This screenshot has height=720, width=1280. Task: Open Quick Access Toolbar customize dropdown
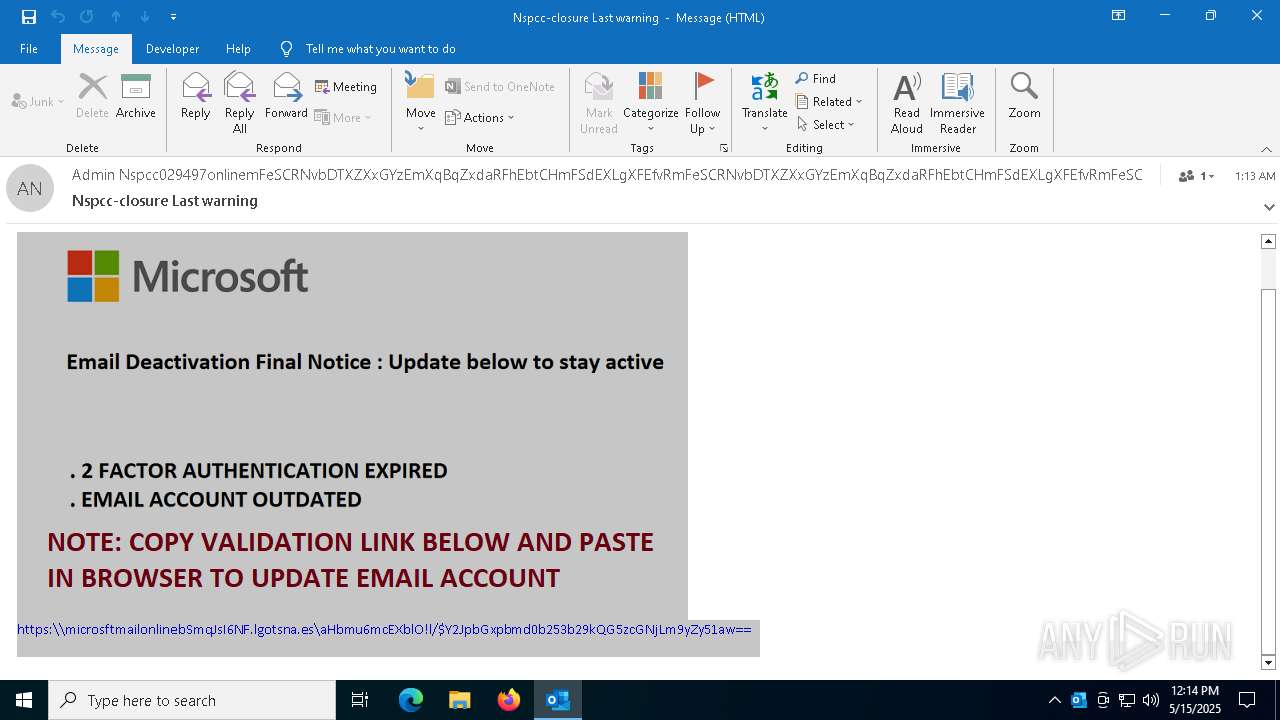(173, 17)
